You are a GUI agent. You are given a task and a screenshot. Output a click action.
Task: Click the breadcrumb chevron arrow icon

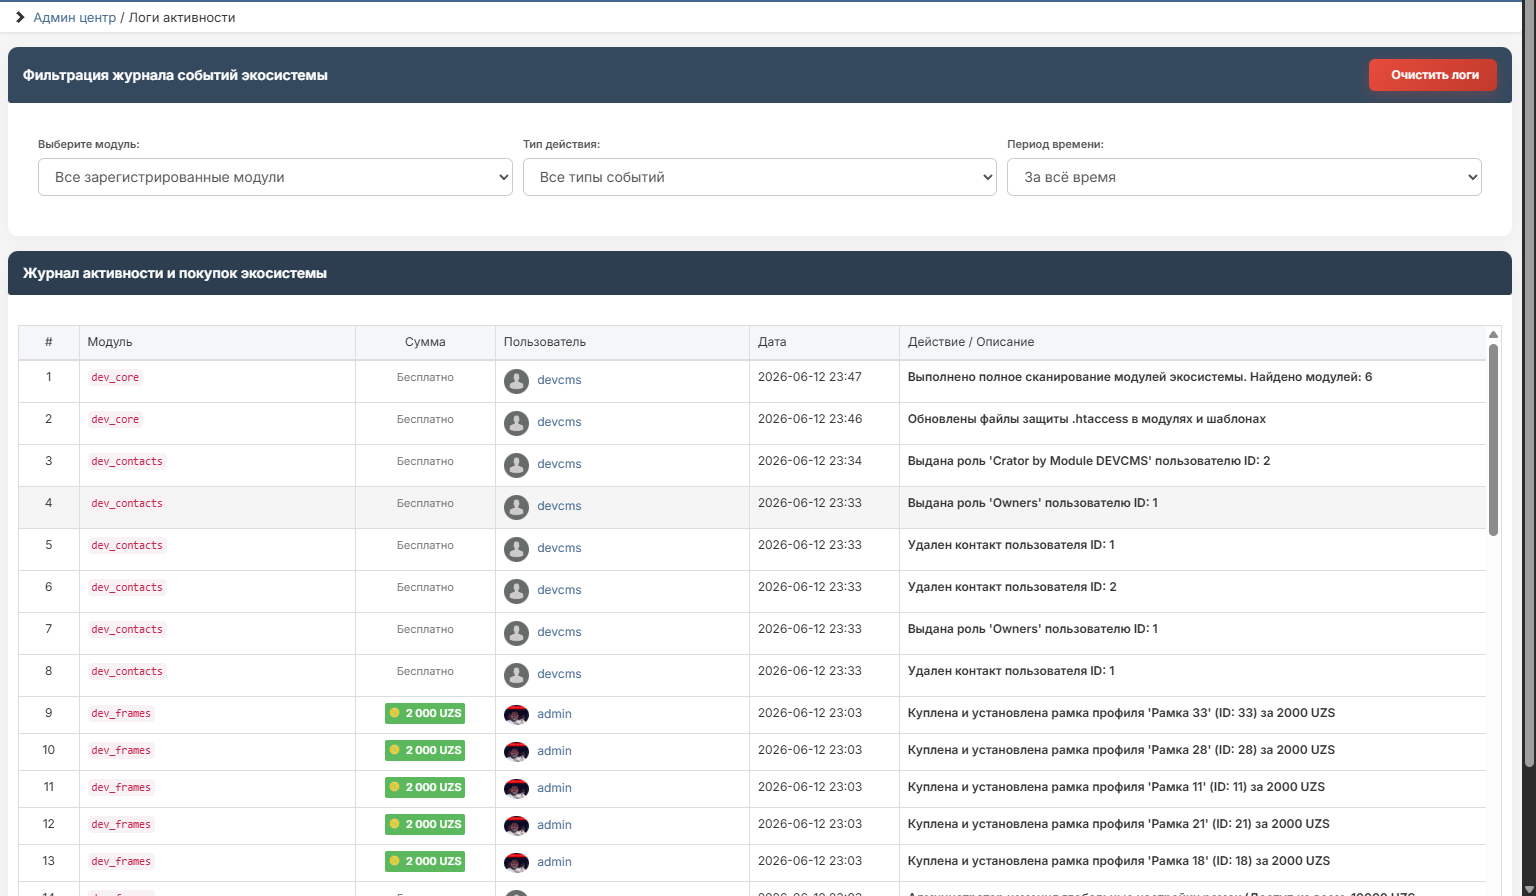click(x=20, y=17)
